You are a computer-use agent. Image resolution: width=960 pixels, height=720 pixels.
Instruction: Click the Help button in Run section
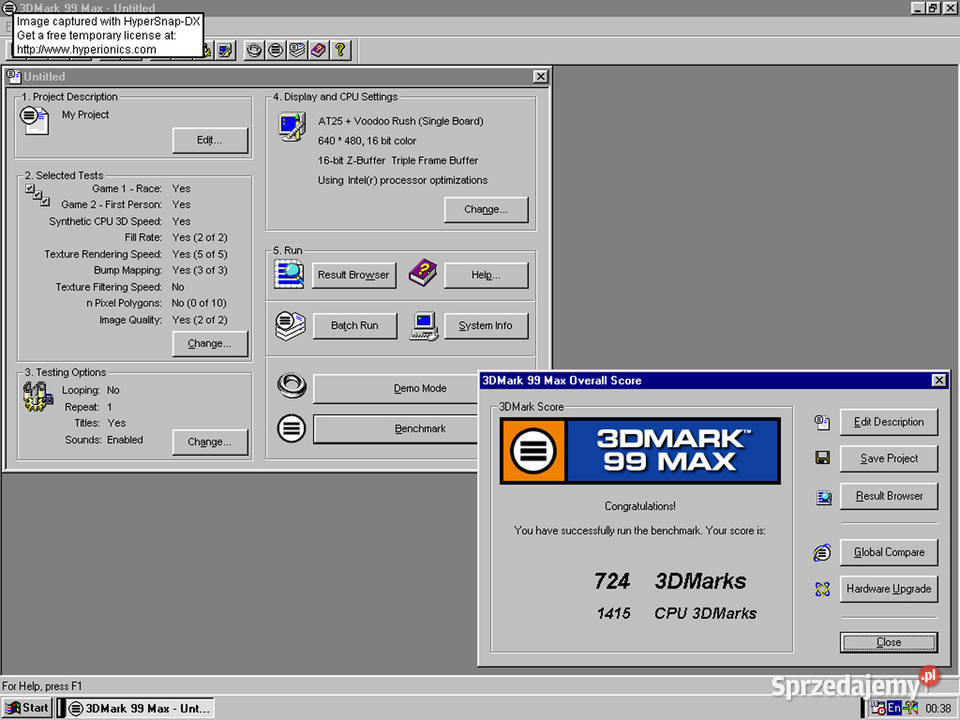click(x=486, y=275)
